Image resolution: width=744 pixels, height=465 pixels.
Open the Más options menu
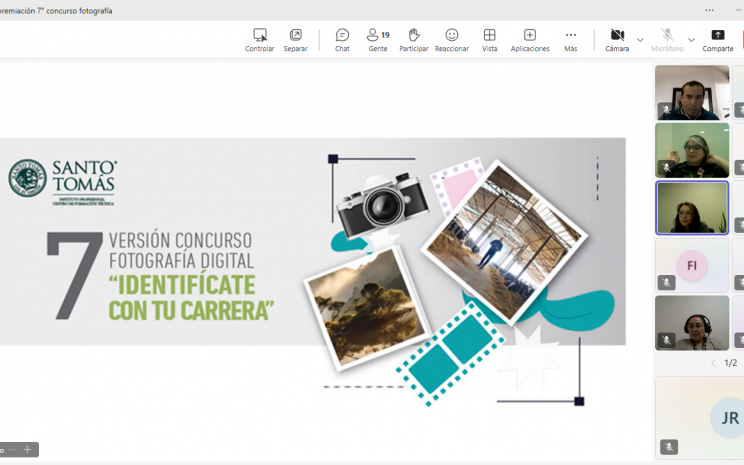(571, 40)
